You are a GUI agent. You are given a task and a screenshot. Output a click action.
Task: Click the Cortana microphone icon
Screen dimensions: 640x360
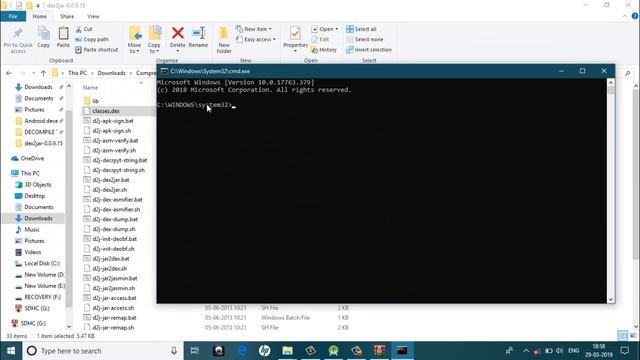174,351
